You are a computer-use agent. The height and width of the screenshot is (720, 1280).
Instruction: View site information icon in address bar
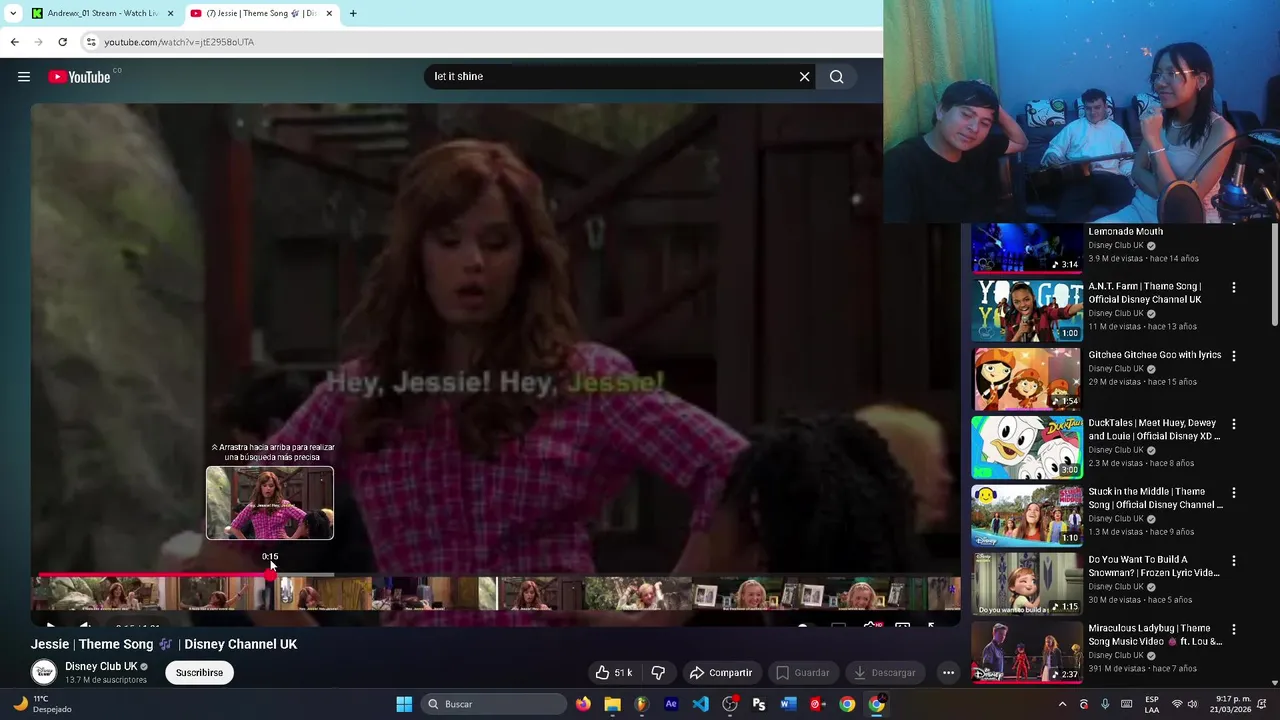click(x=91, y=42)
